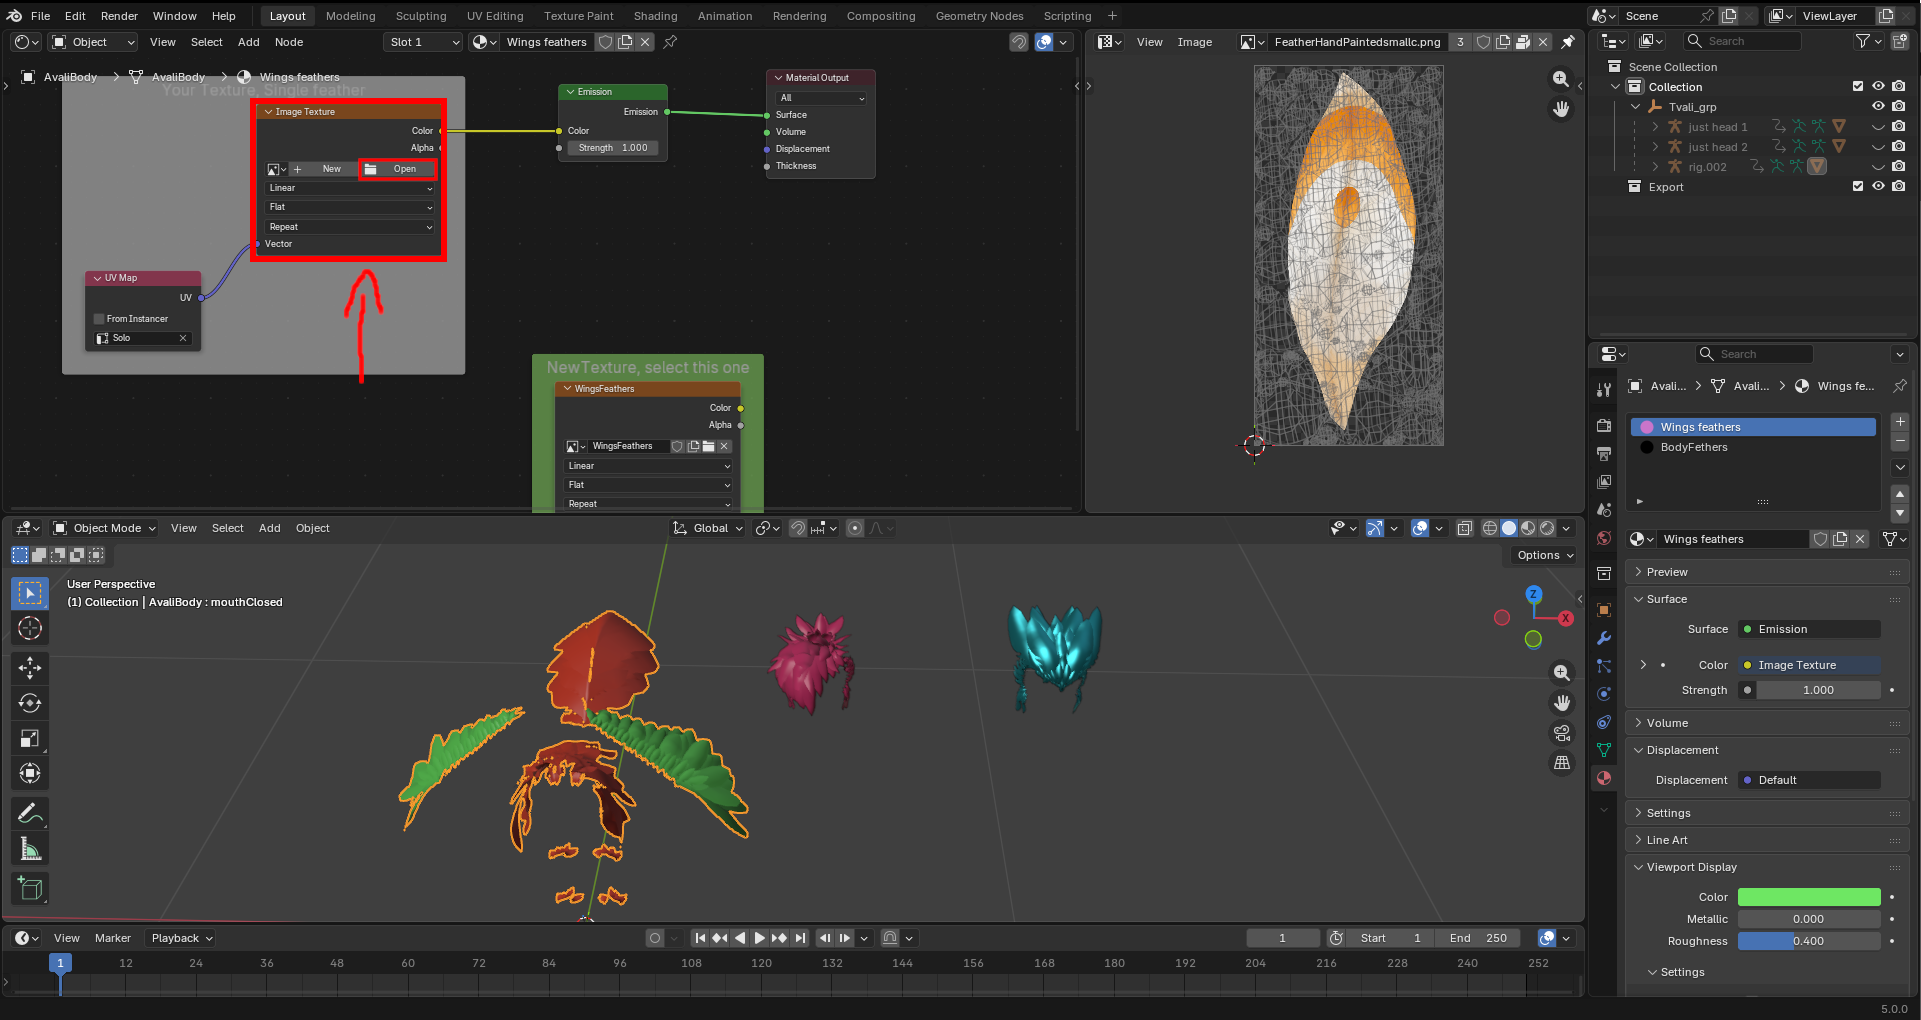Enable the From Instancer checkbox
Viewport: 1921px width, 1020px height.
100,319
